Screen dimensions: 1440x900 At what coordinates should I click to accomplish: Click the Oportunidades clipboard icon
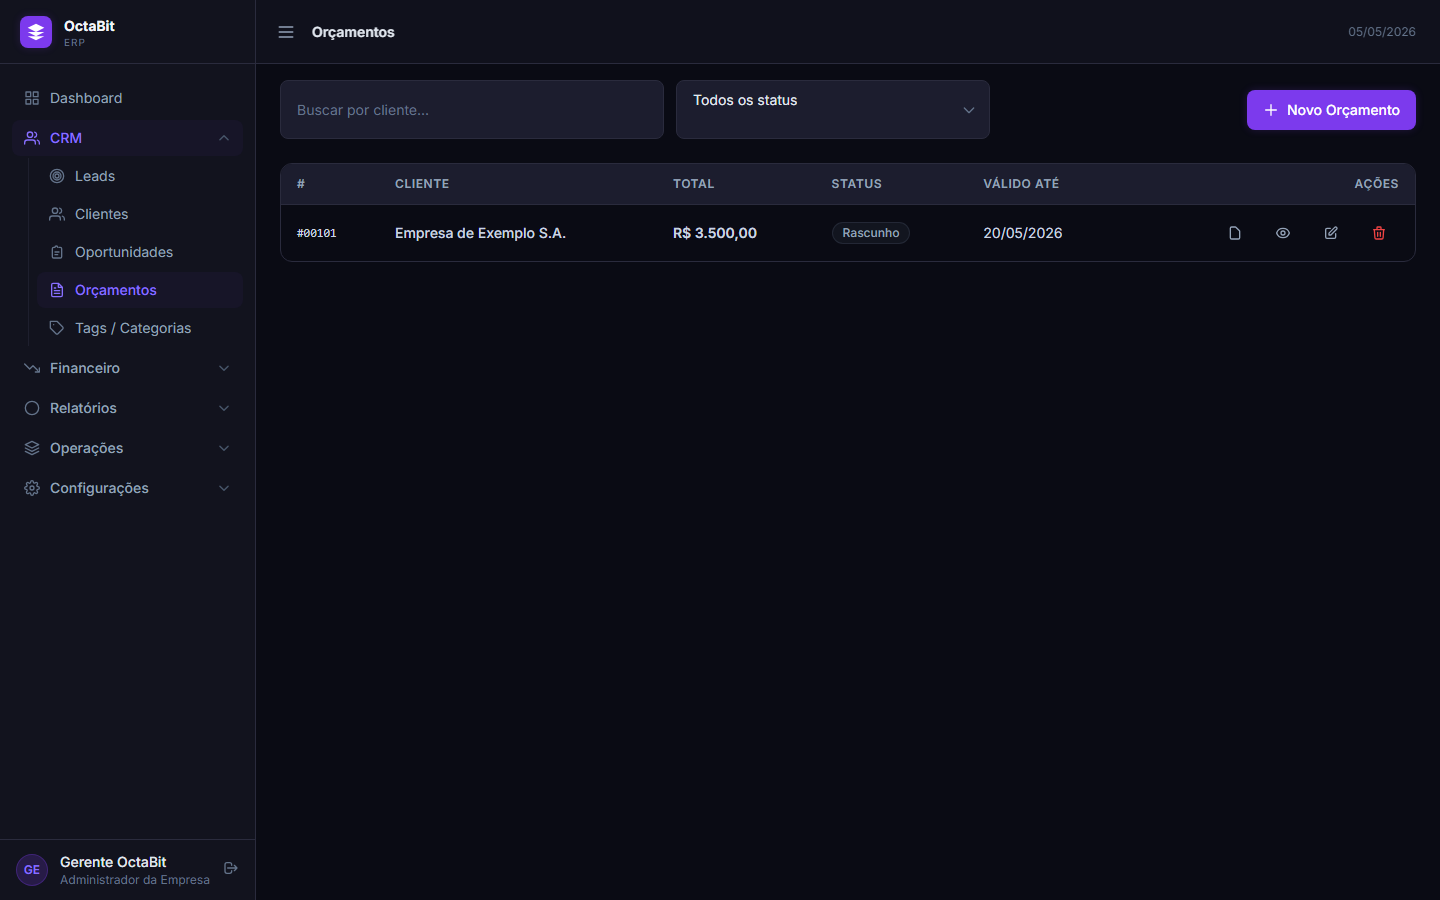[x=57, y=252]
